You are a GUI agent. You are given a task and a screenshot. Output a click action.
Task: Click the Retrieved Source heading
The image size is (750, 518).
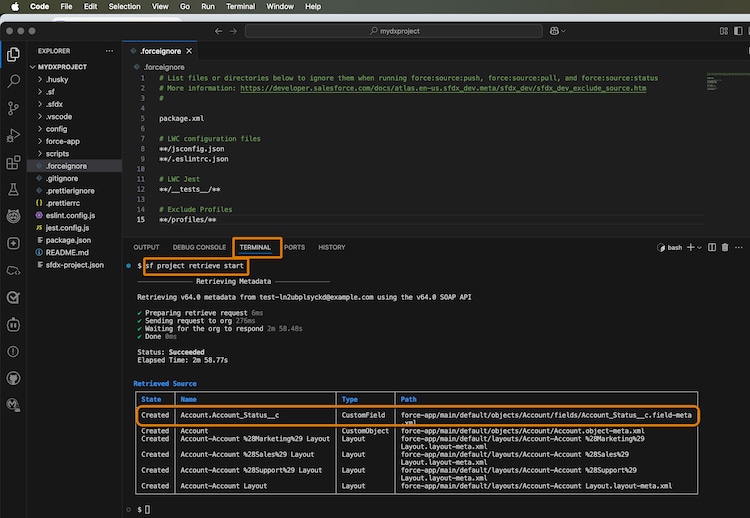pos(165,384)
